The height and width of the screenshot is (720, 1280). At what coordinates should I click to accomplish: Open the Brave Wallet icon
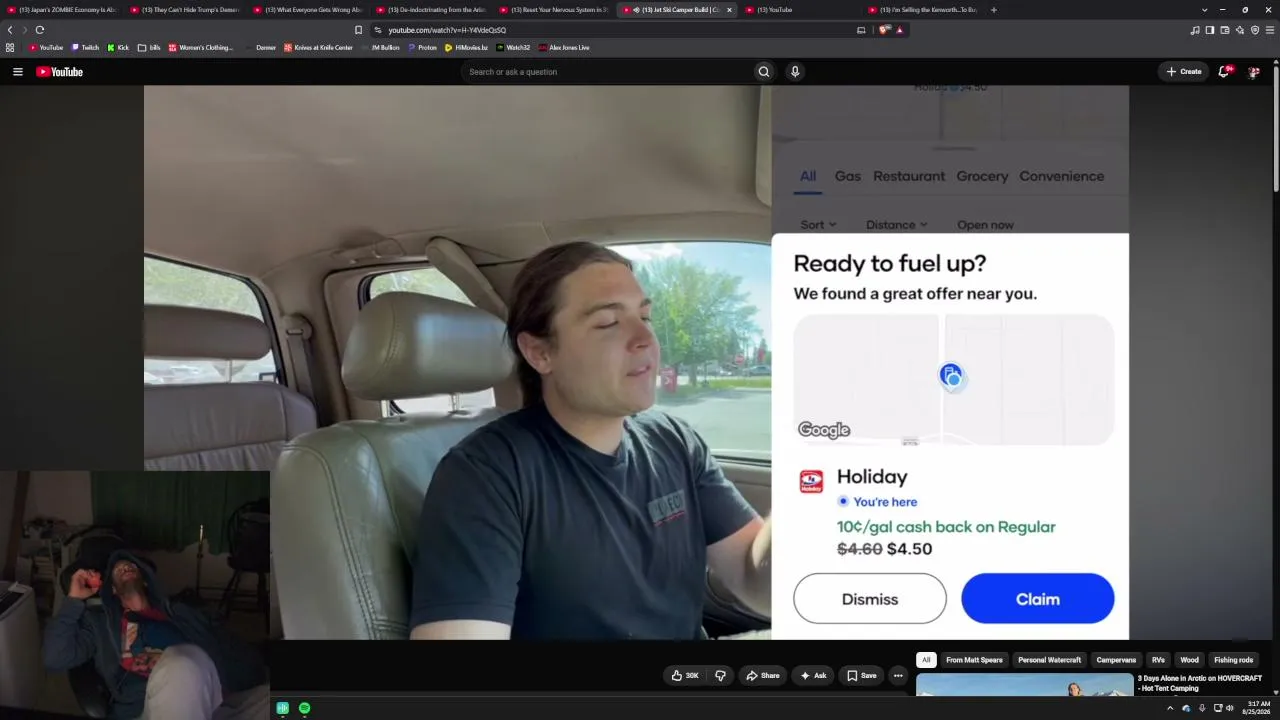(1225, 30)
